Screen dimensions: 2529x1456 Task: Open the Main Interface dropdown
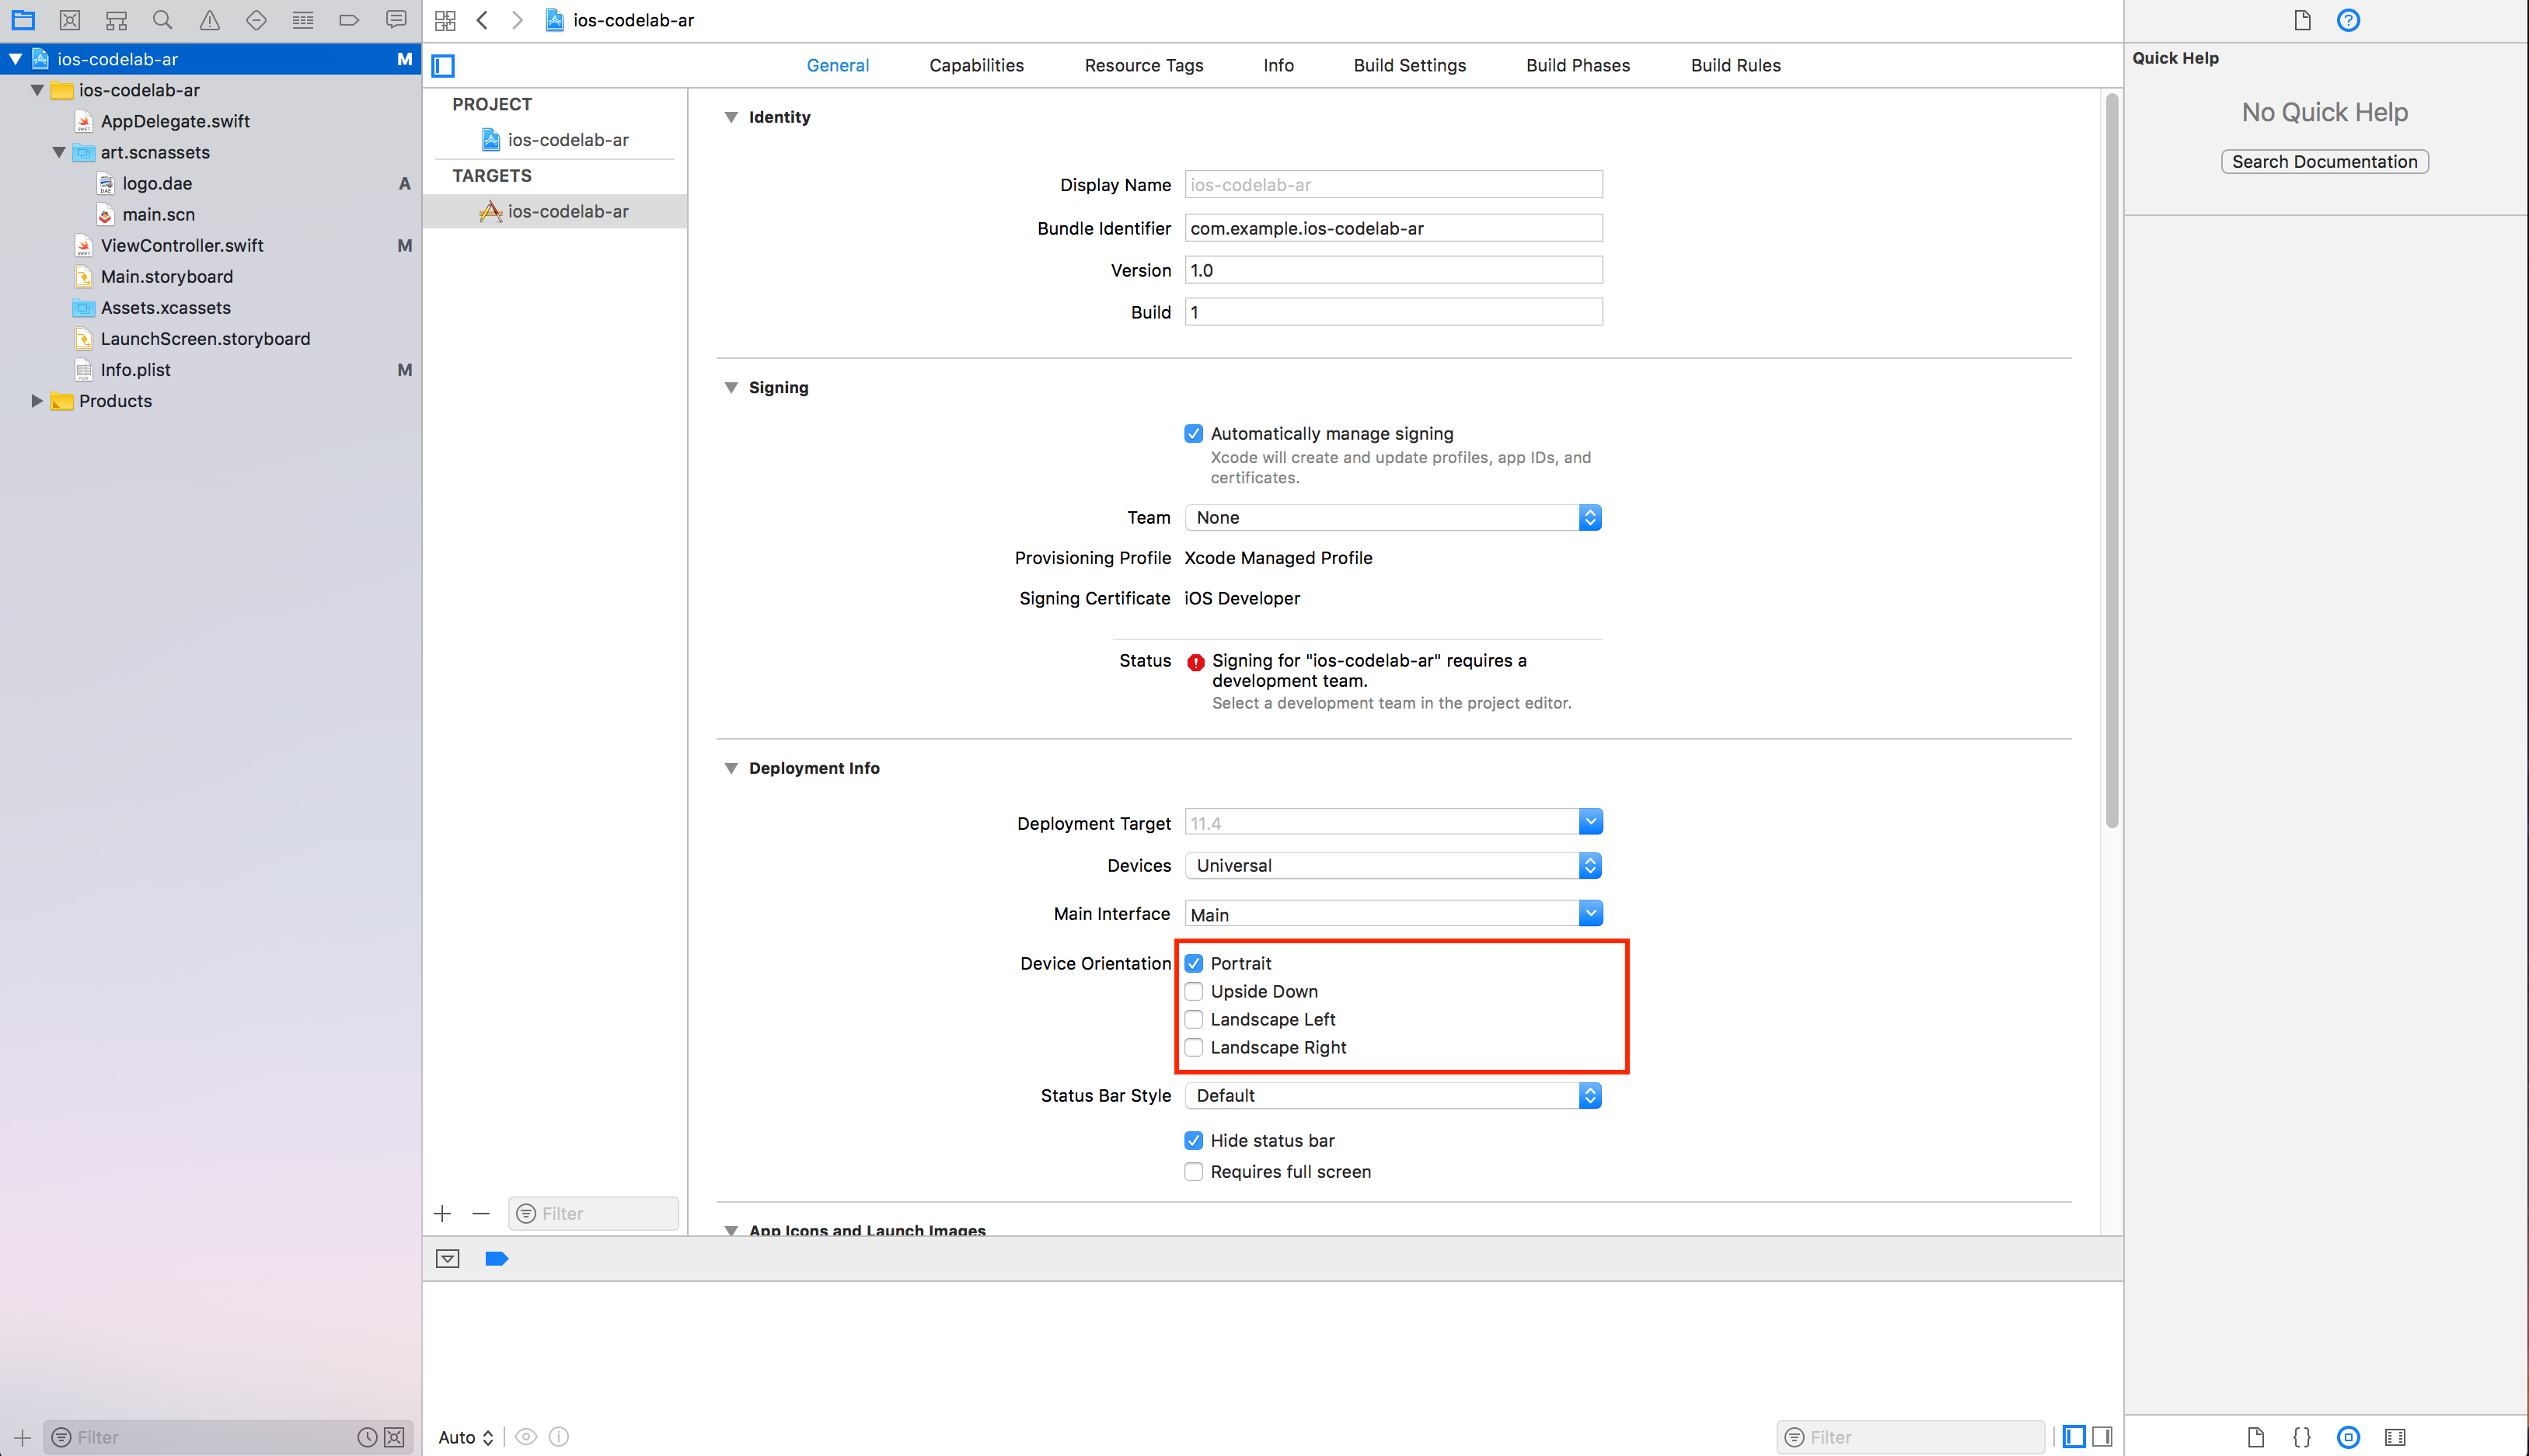coord(1590,913)
